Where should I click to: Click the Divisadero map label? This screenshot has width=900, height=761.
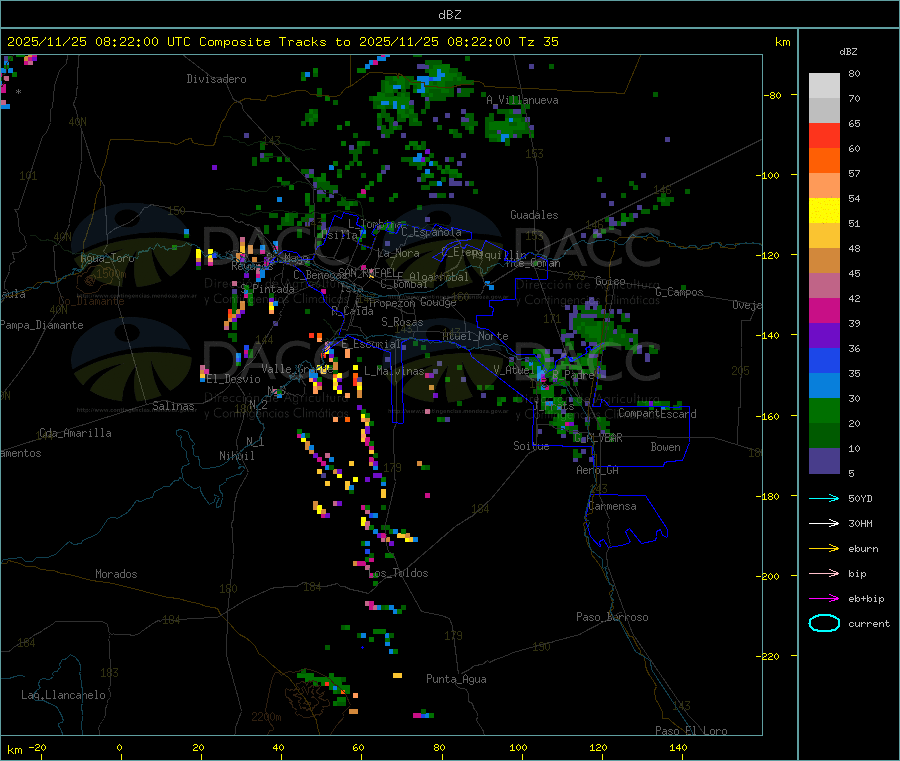[x=216, y=79]
